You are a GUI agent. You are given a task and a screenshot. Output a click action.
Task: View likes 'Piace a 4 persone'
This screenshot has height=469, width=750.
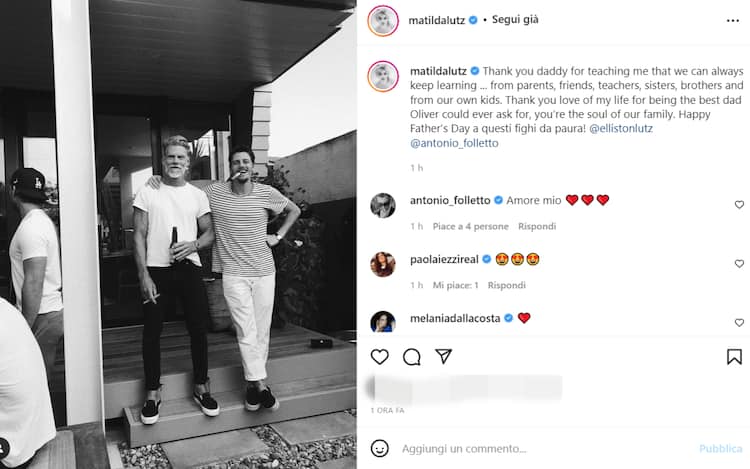point(470,226)
